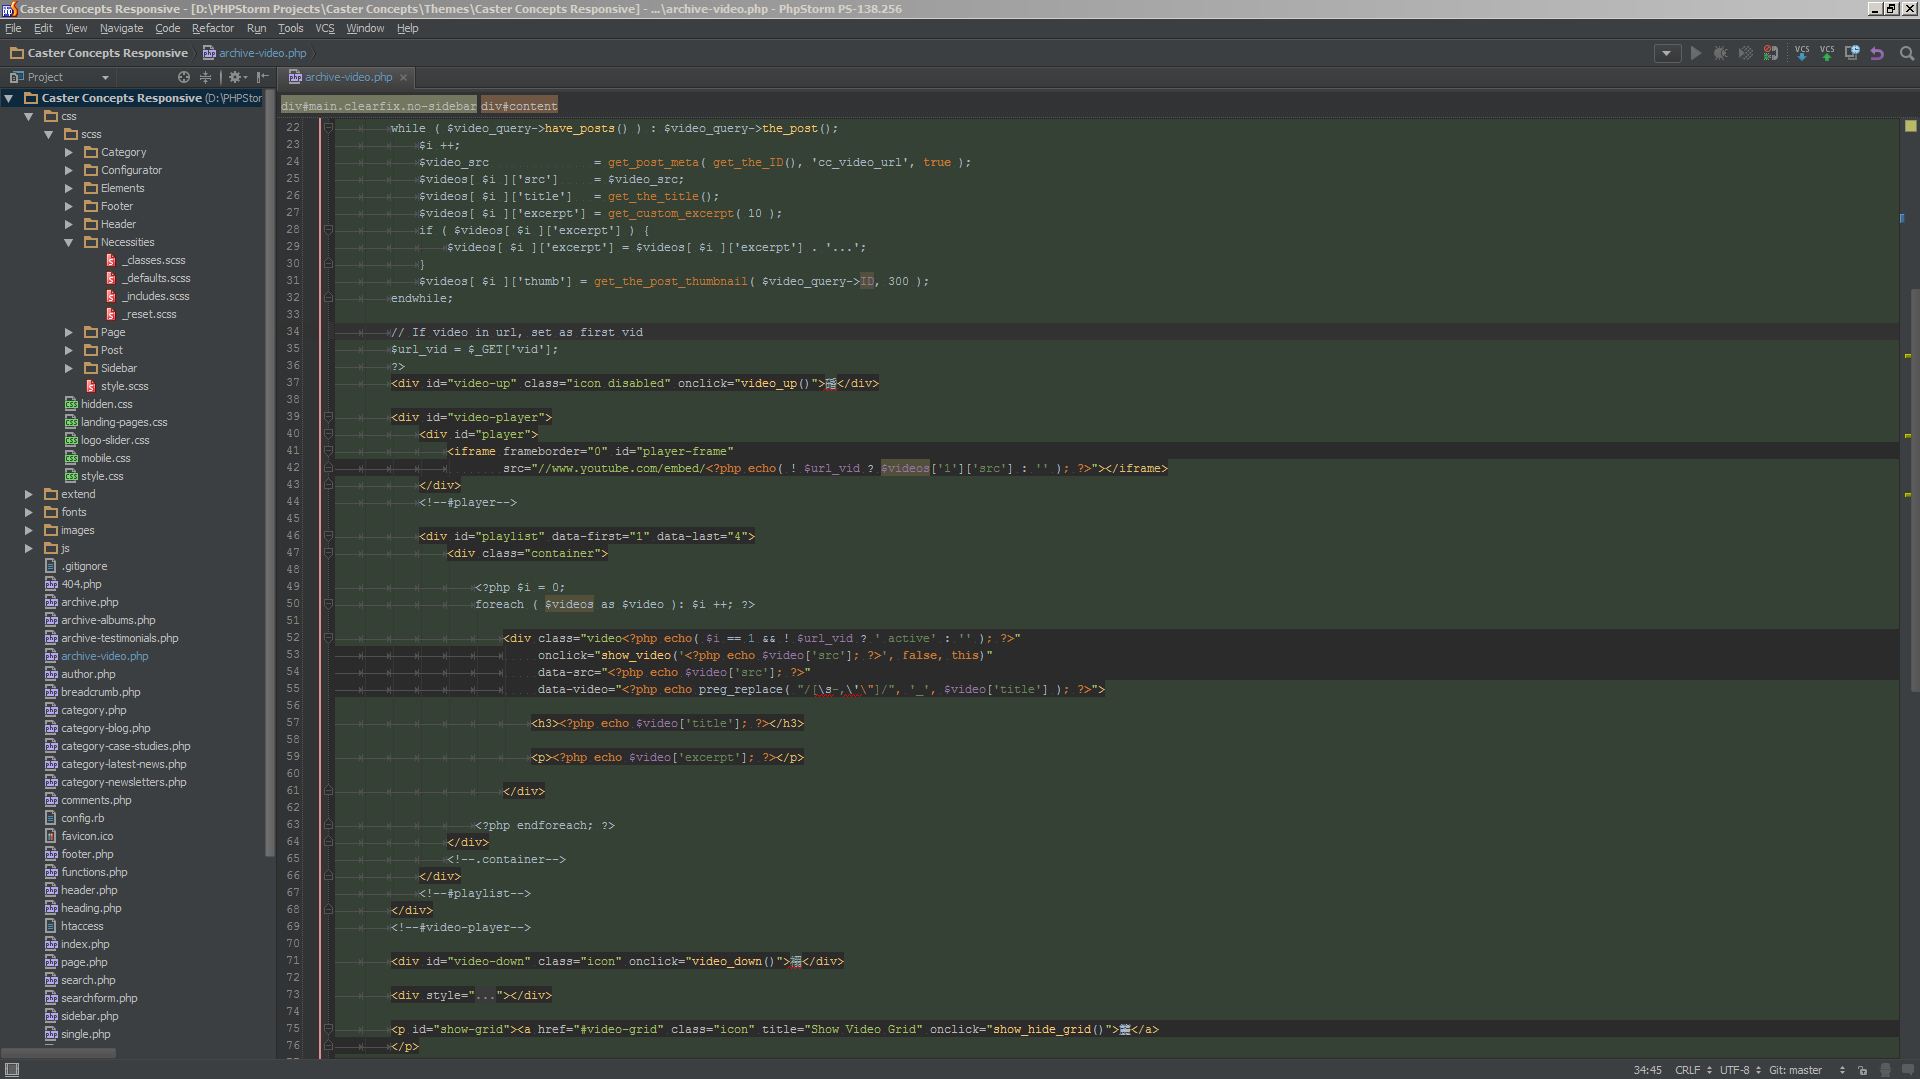Toggle fold marker at line 52
The image size is (1920, 1079).
click(327, 638)
